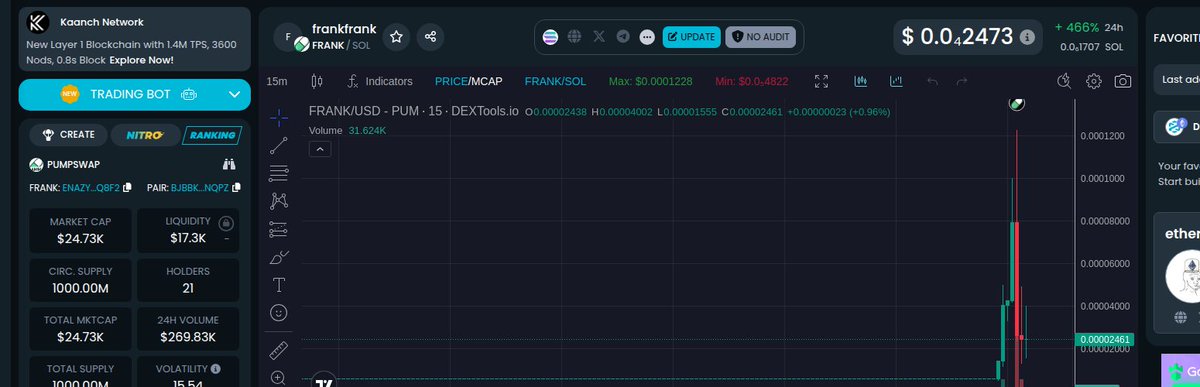Open FRANK contract link ENAZY...Q8F2
Screen dimensions: 1200x387
pos(90,187)
